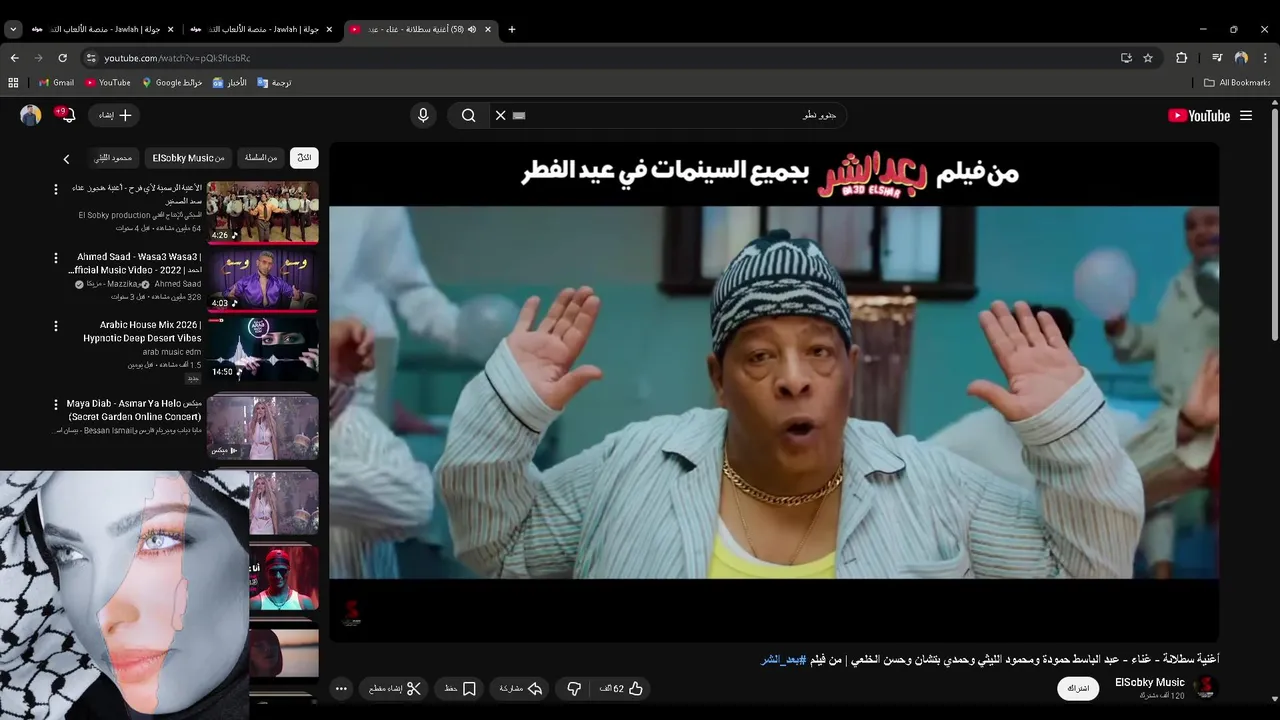
Task: Clear the search box with X
Action: tap(501, 115)
